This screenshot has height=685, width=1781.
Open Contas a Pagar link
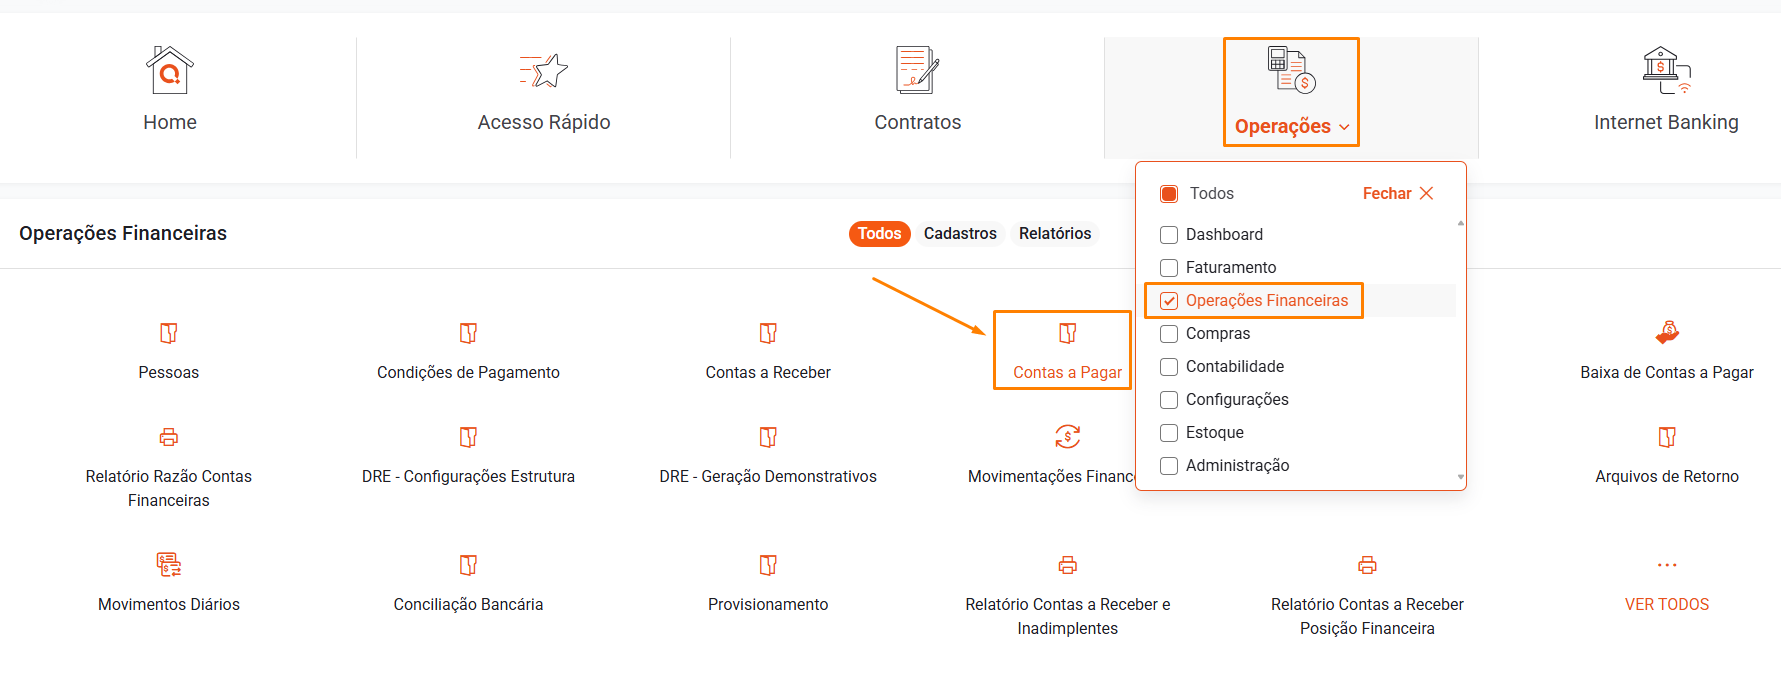(x=1067, y=372)
